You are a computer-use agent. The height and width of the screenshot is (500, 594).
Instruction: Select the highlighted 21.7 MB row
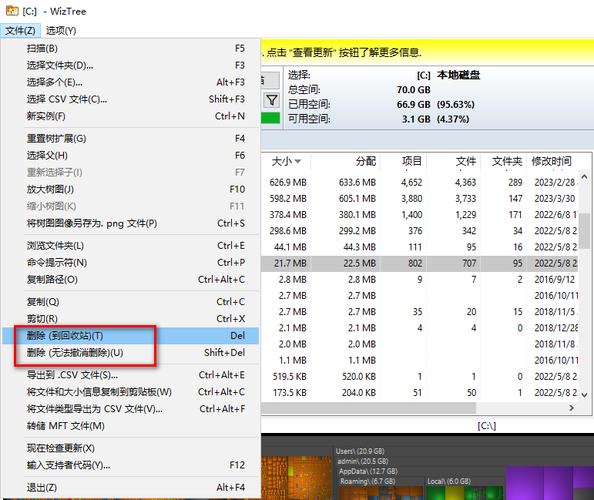coord(420,263)
